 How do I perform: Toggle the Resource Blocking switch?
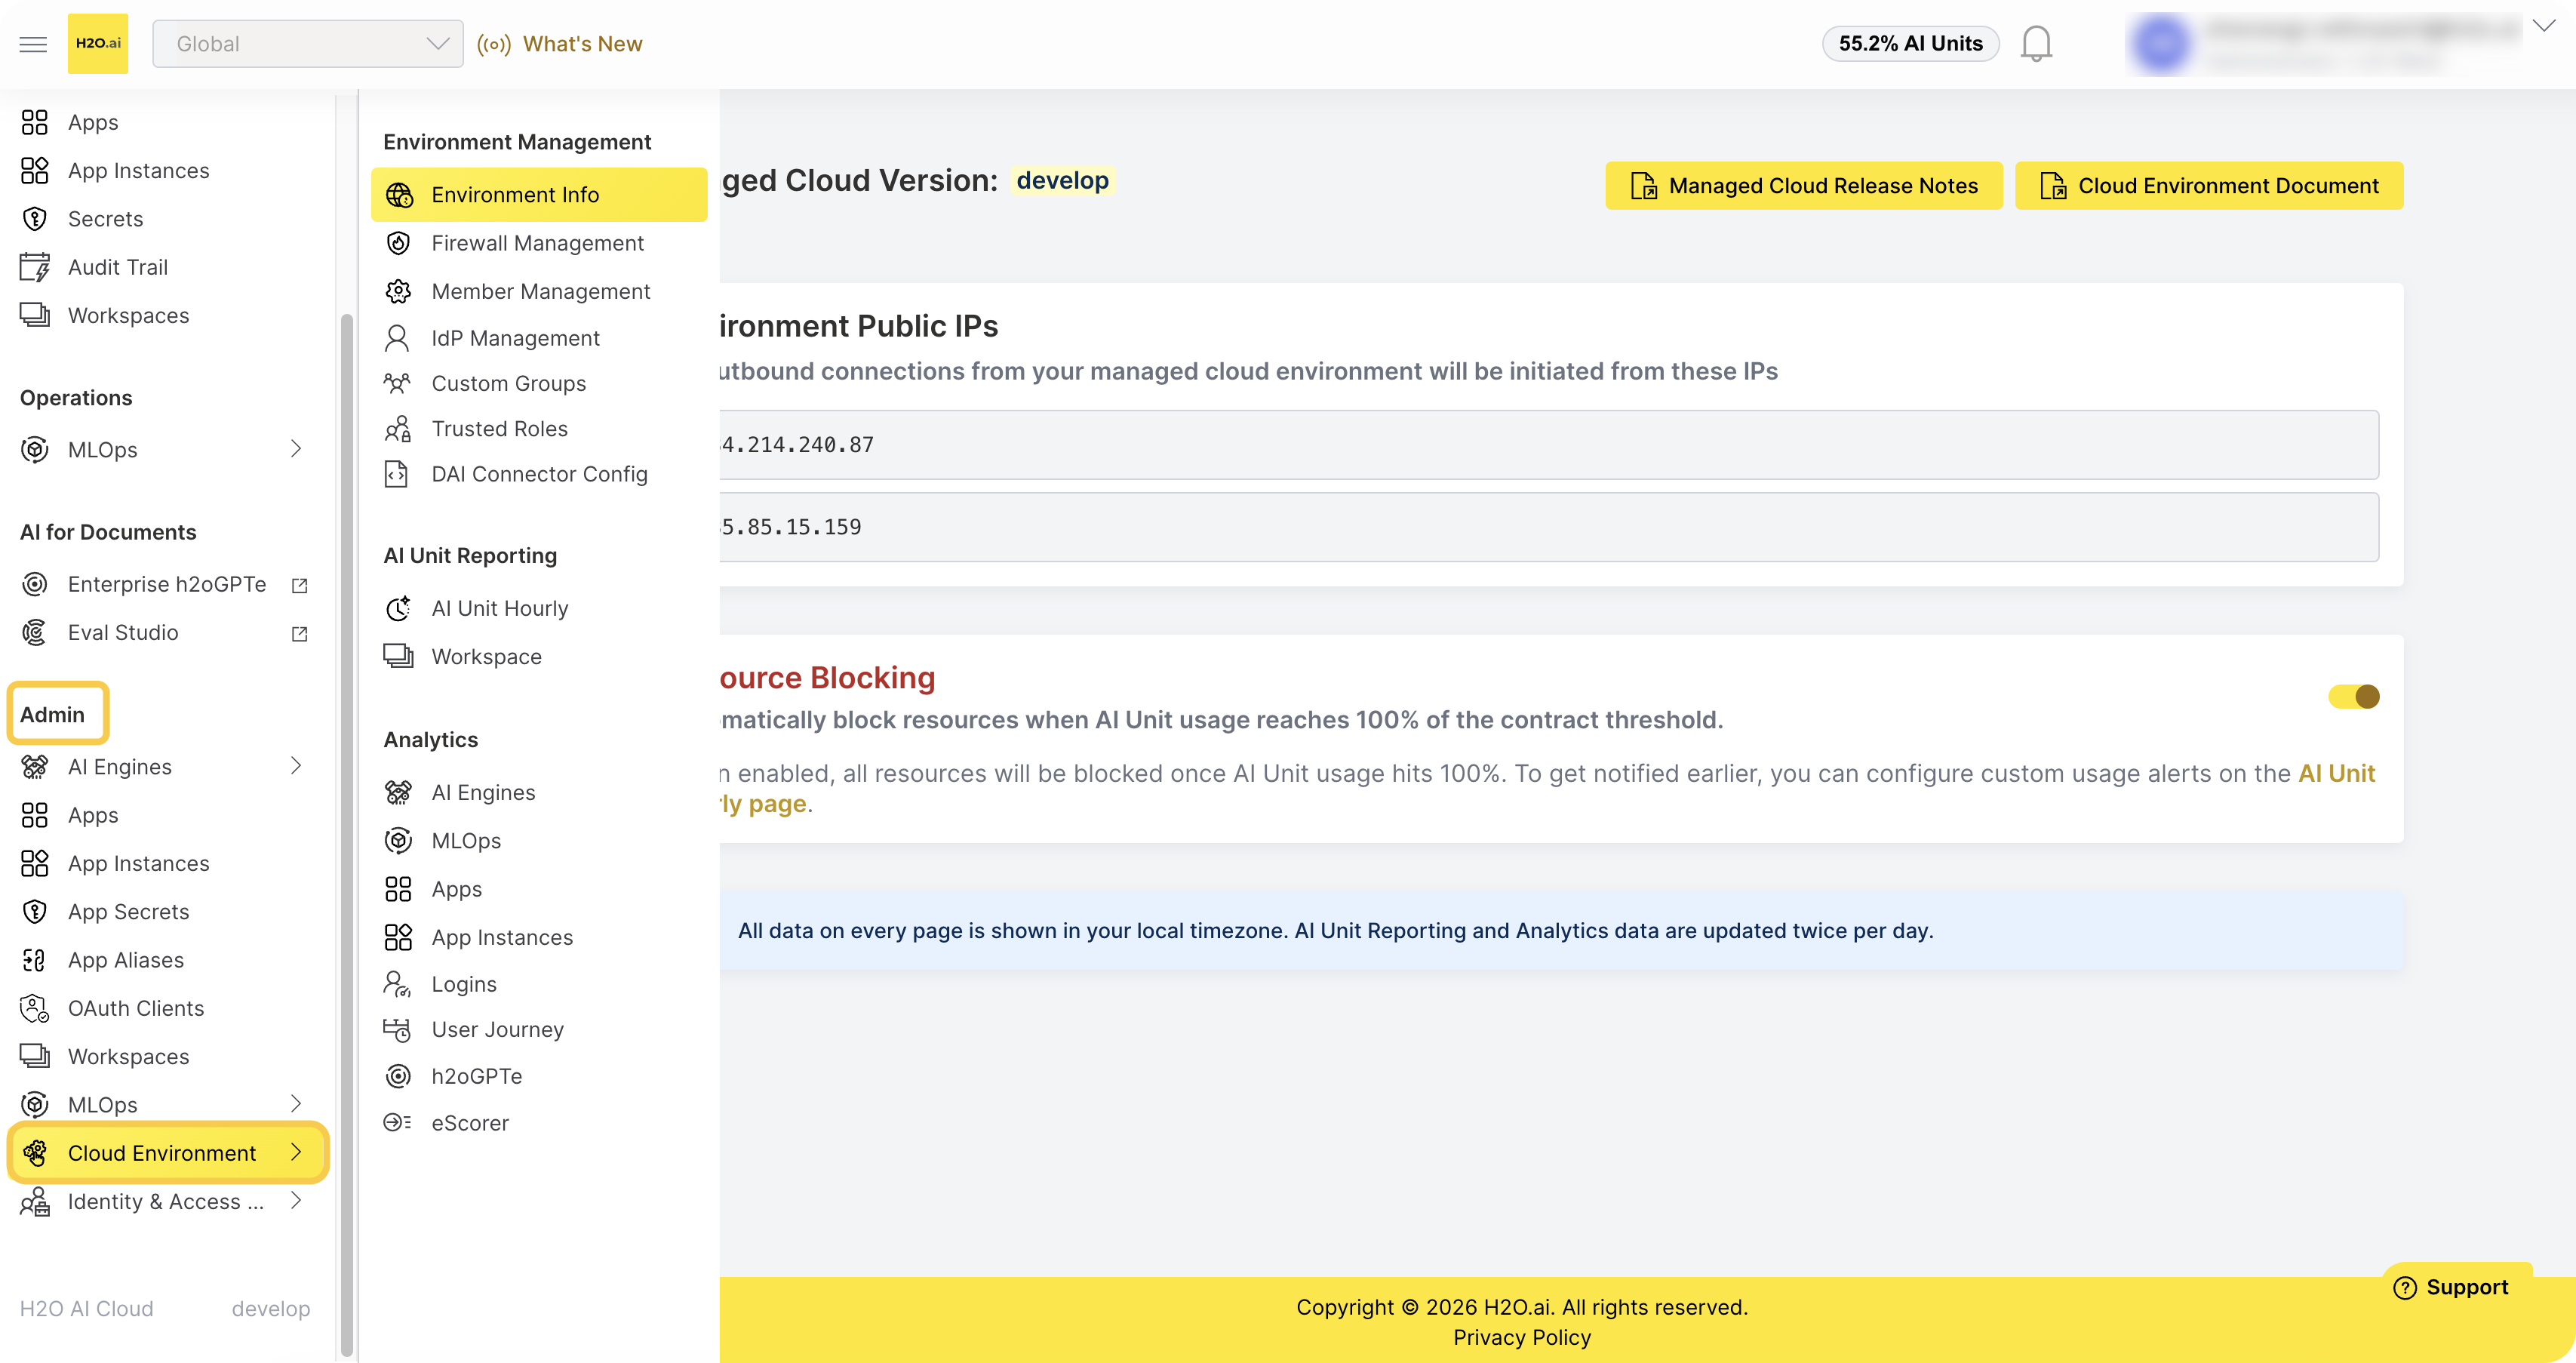[x=2353, y=696]
